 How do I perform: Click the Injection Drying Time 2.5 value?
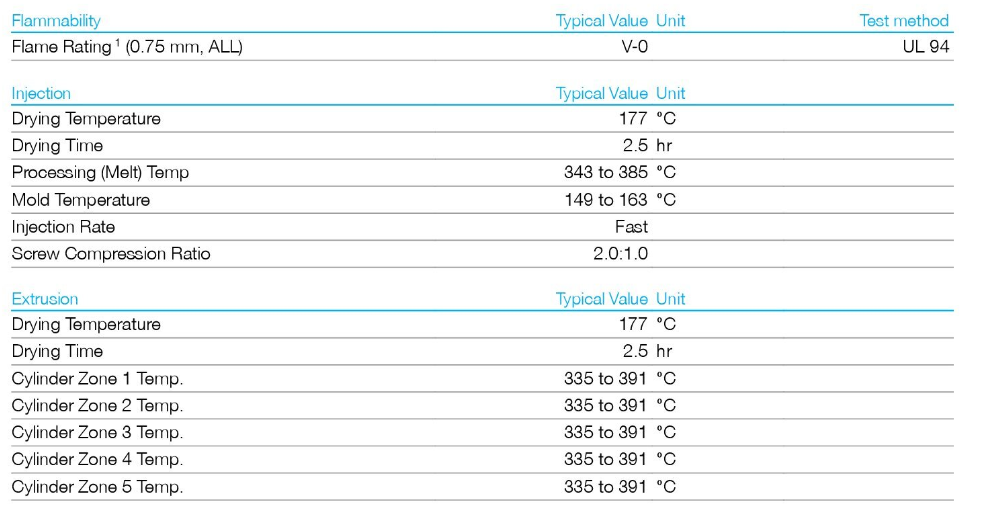(635, 145)
